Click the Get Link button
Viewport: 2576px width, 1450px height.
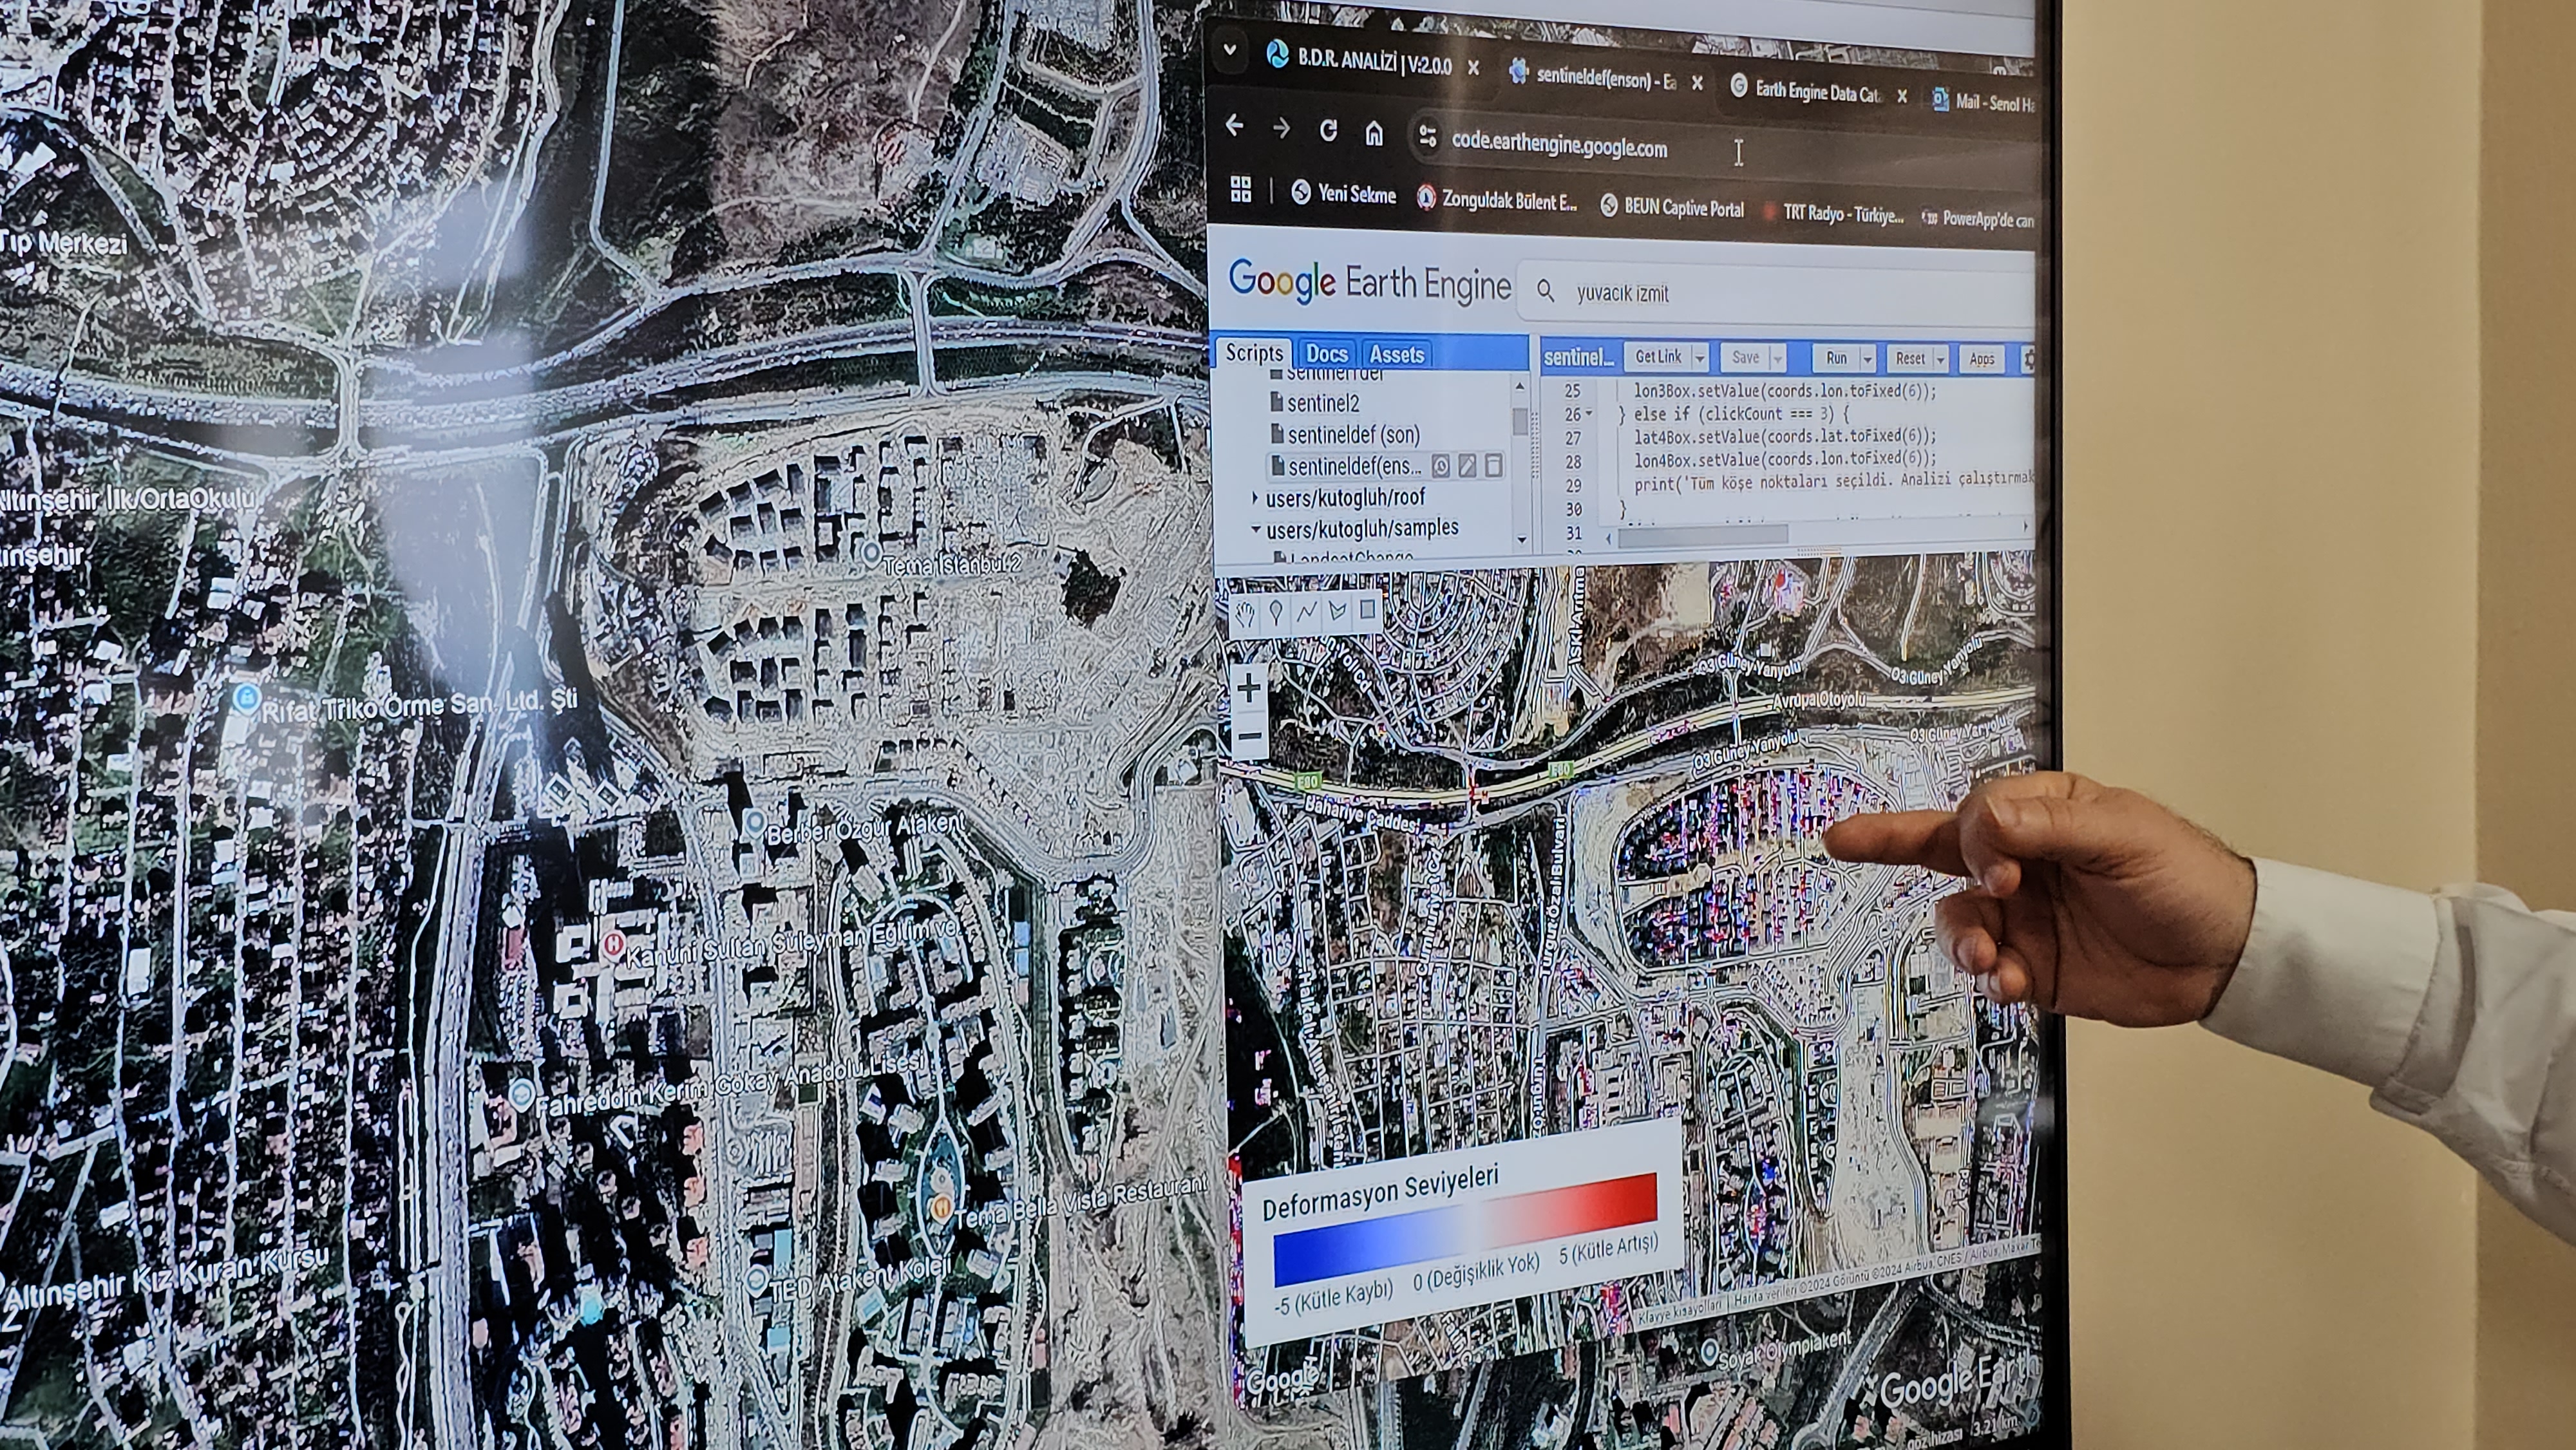(x=1657, y=356)
